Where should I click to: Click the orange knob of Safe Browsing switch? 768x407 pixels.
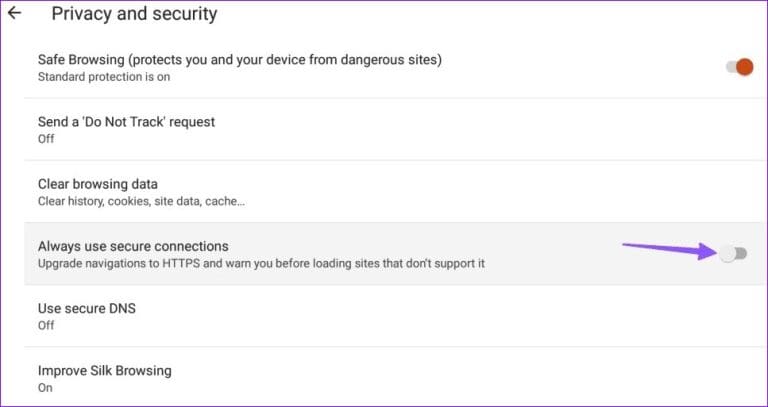coord(744,67)
